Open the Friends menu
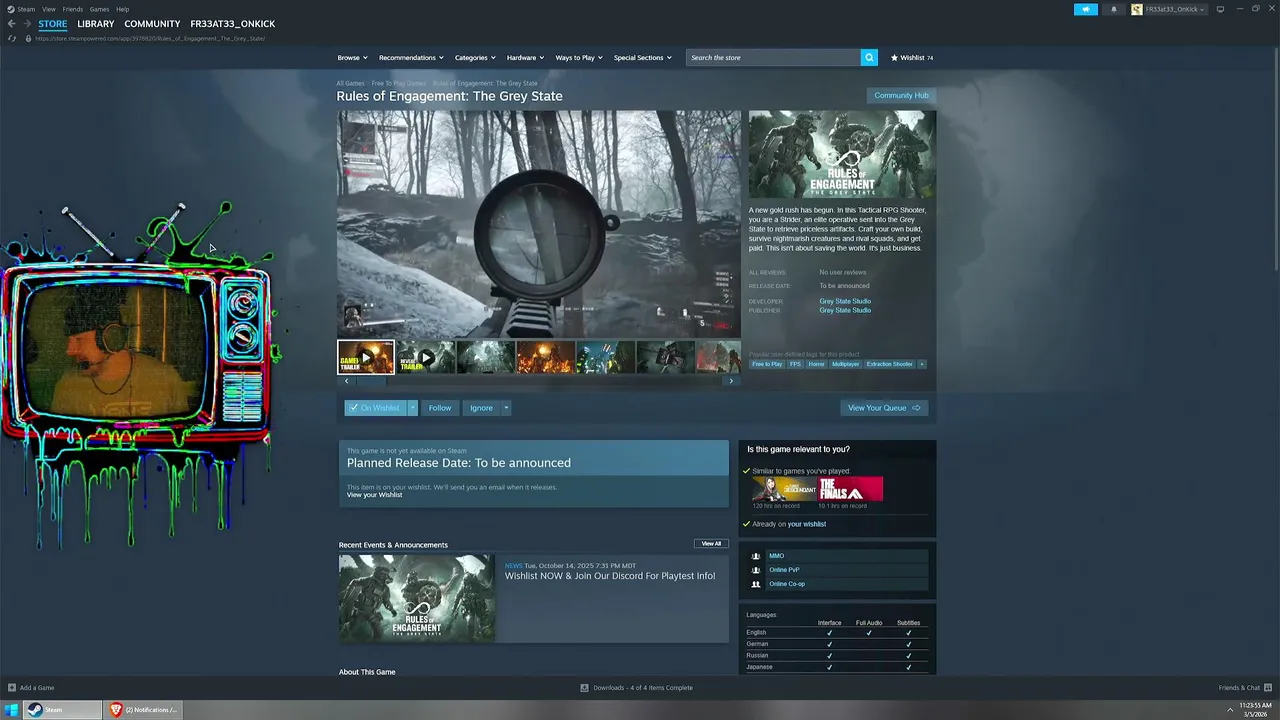This screenshot has height=720, width=1280. click(73, 9)
